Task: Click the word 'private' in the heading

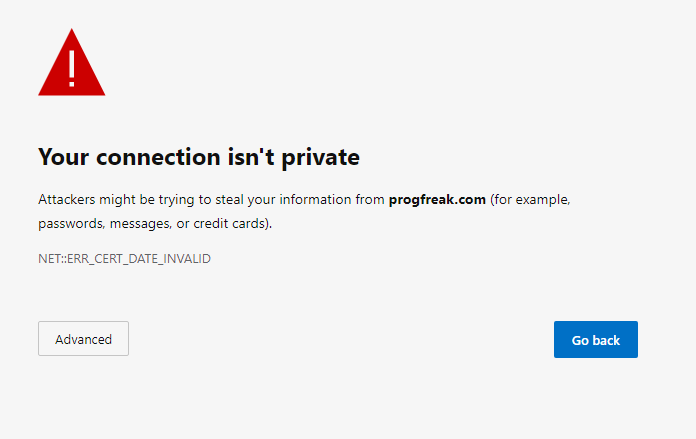Action: [320, 158]
